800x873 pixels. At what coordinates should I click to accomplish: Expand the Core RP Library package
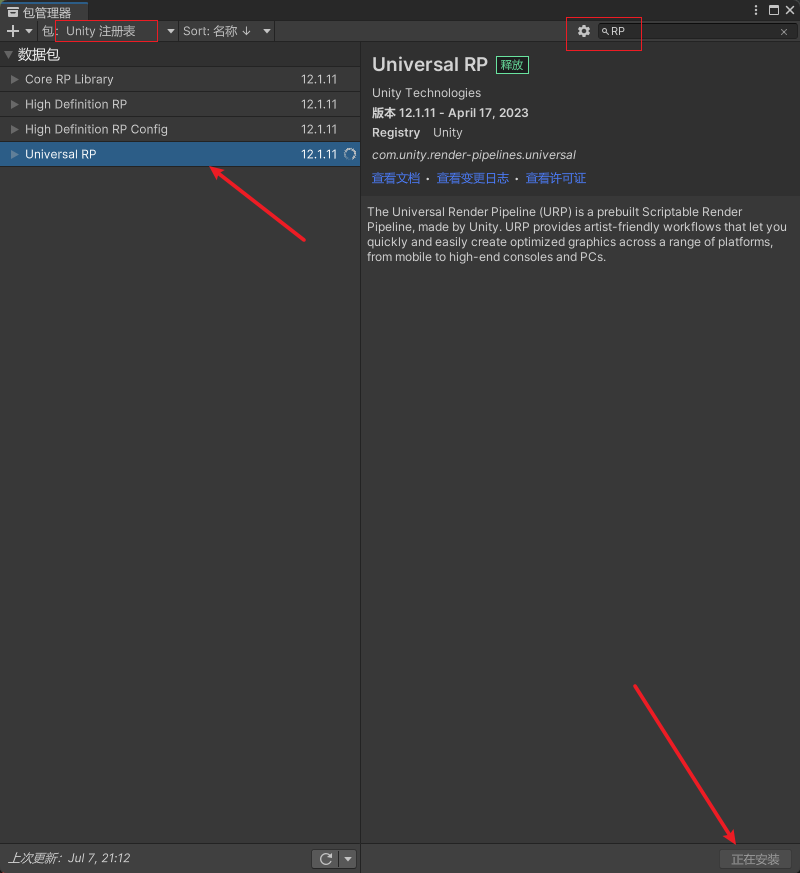click(x=14, y=80)
